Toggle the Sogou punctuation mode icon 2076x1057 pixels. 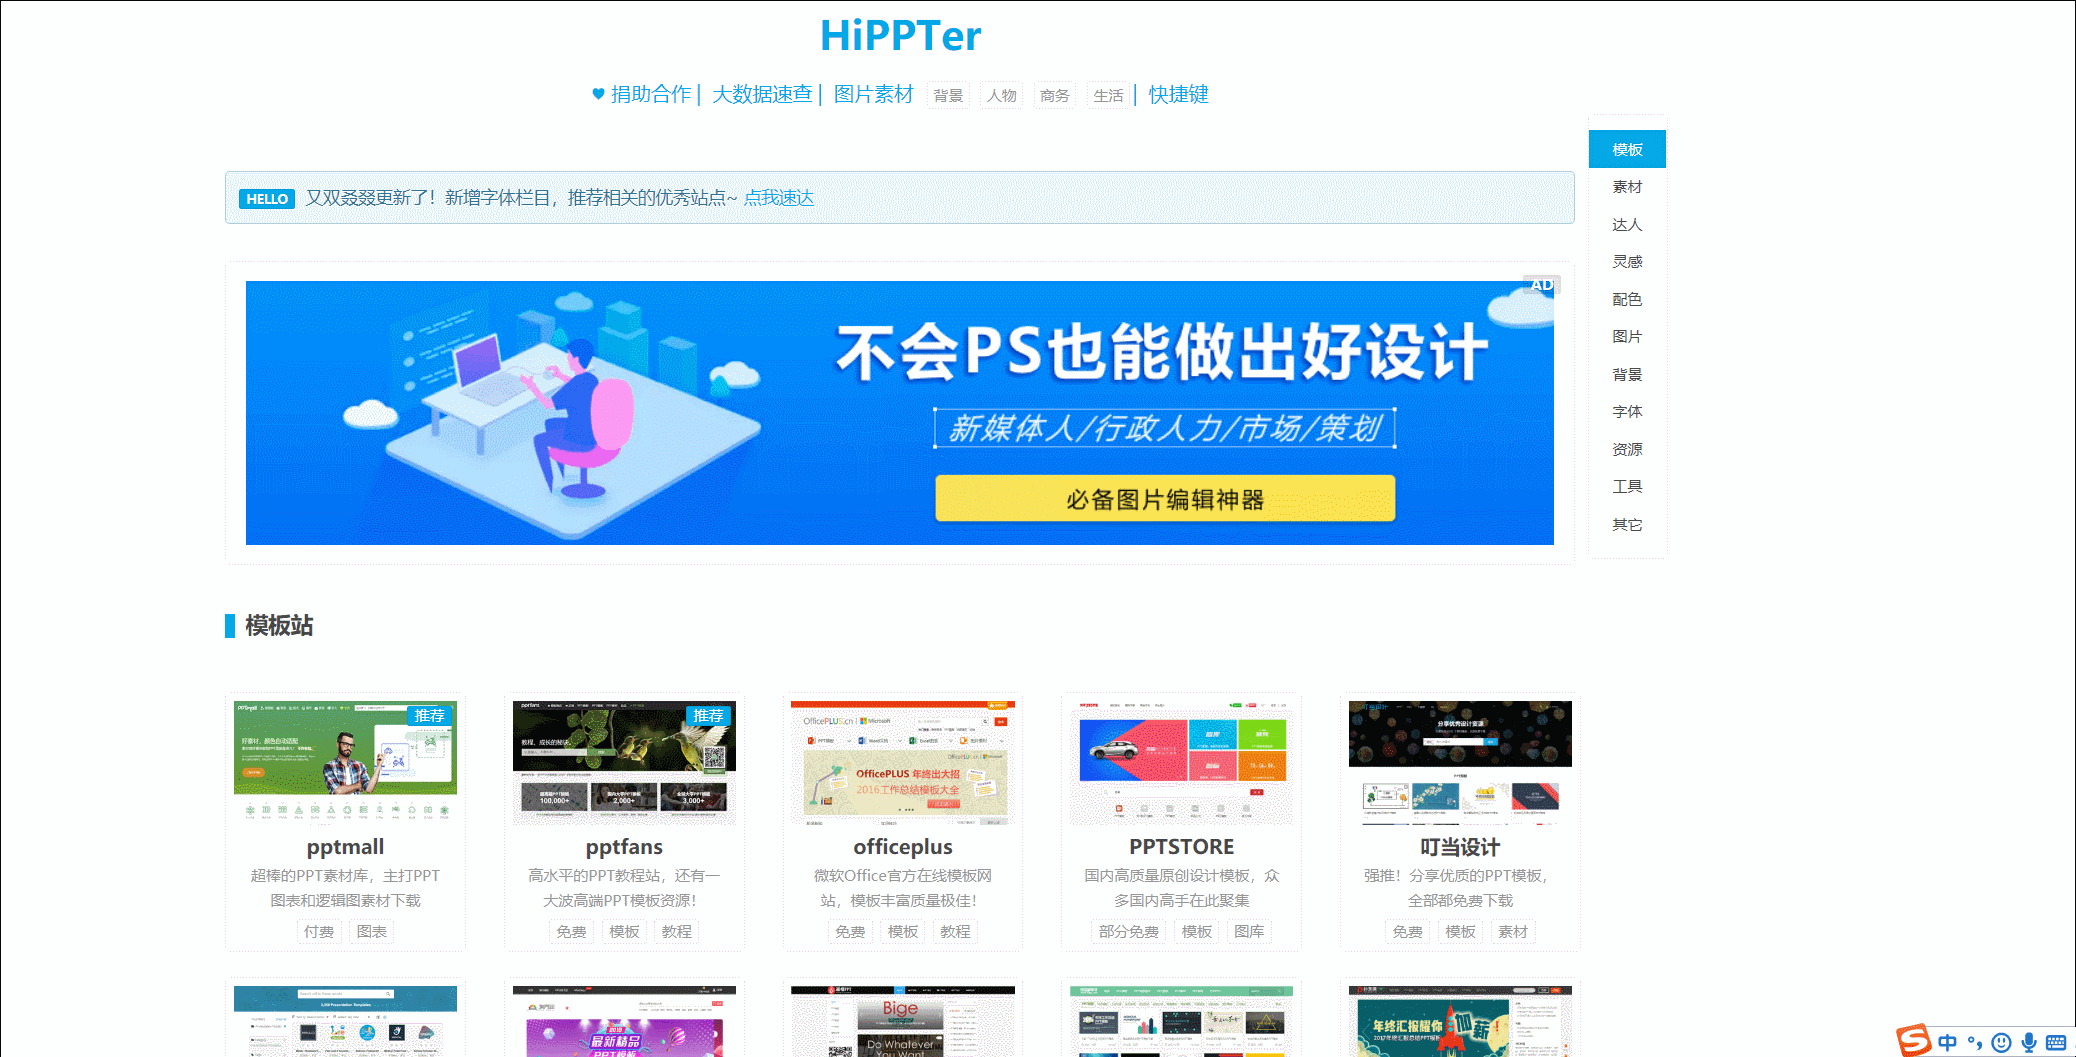click(x=1974, y=1043)
